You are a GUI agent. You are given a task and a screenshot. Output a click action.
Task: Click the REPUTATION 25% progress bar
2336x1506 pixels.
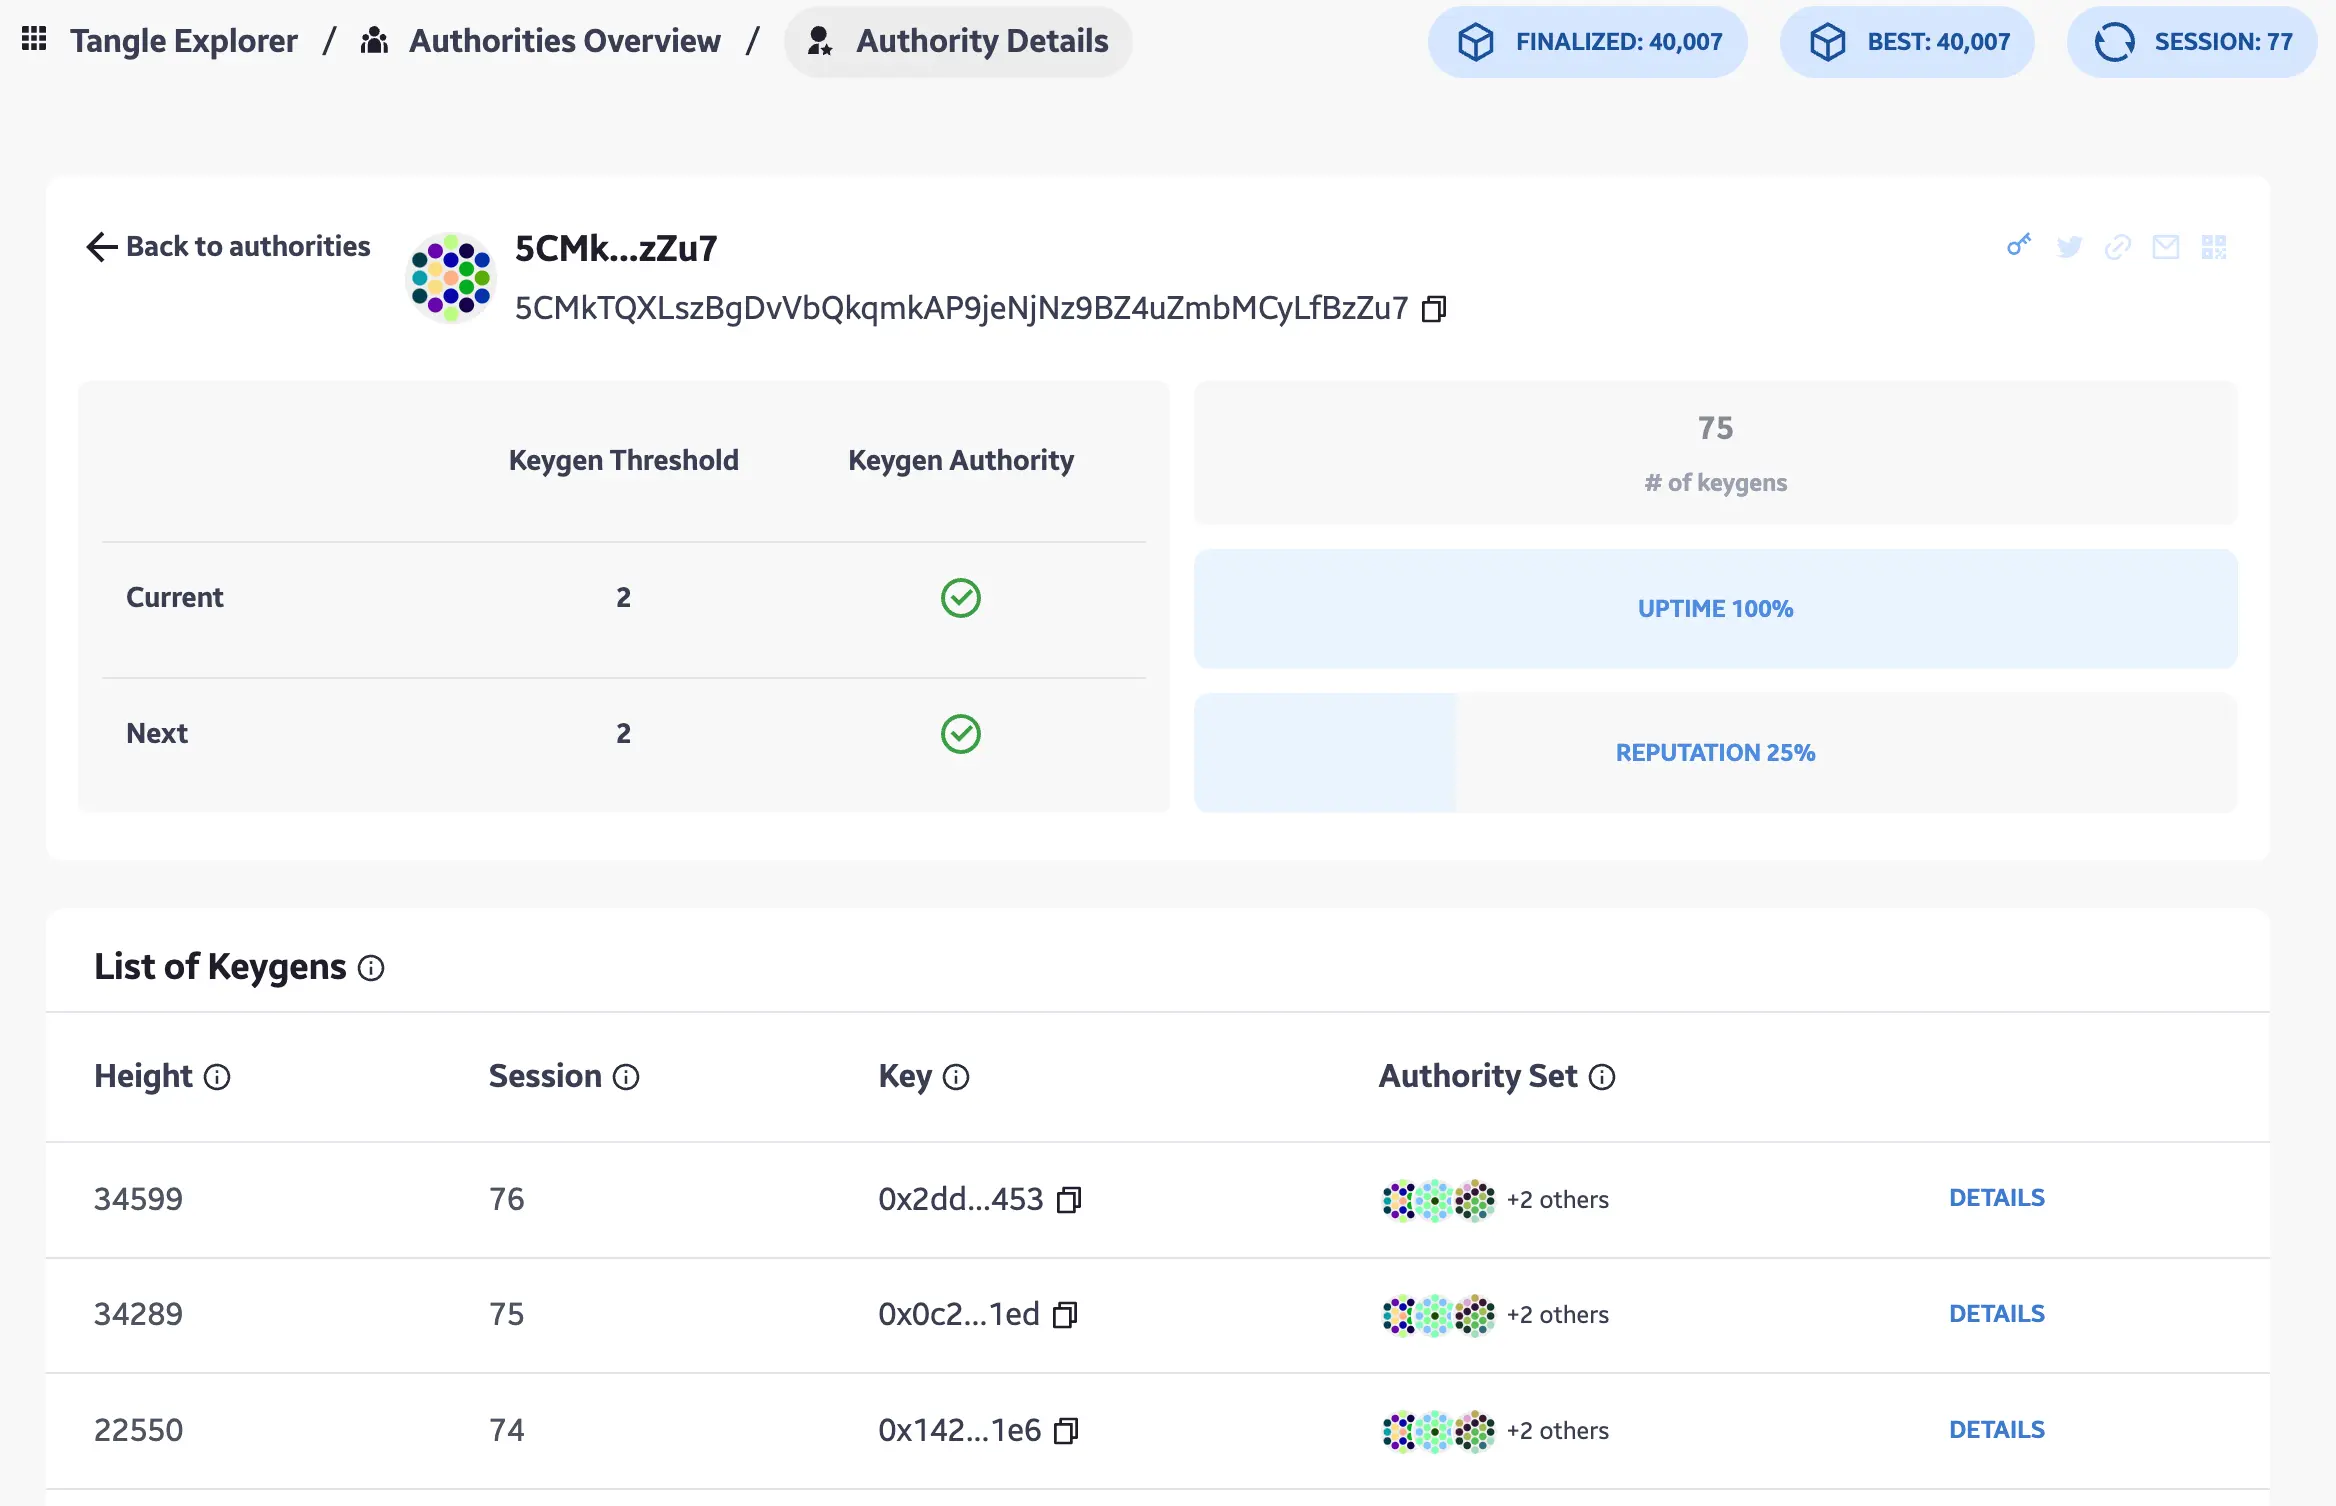[1716, 752]
